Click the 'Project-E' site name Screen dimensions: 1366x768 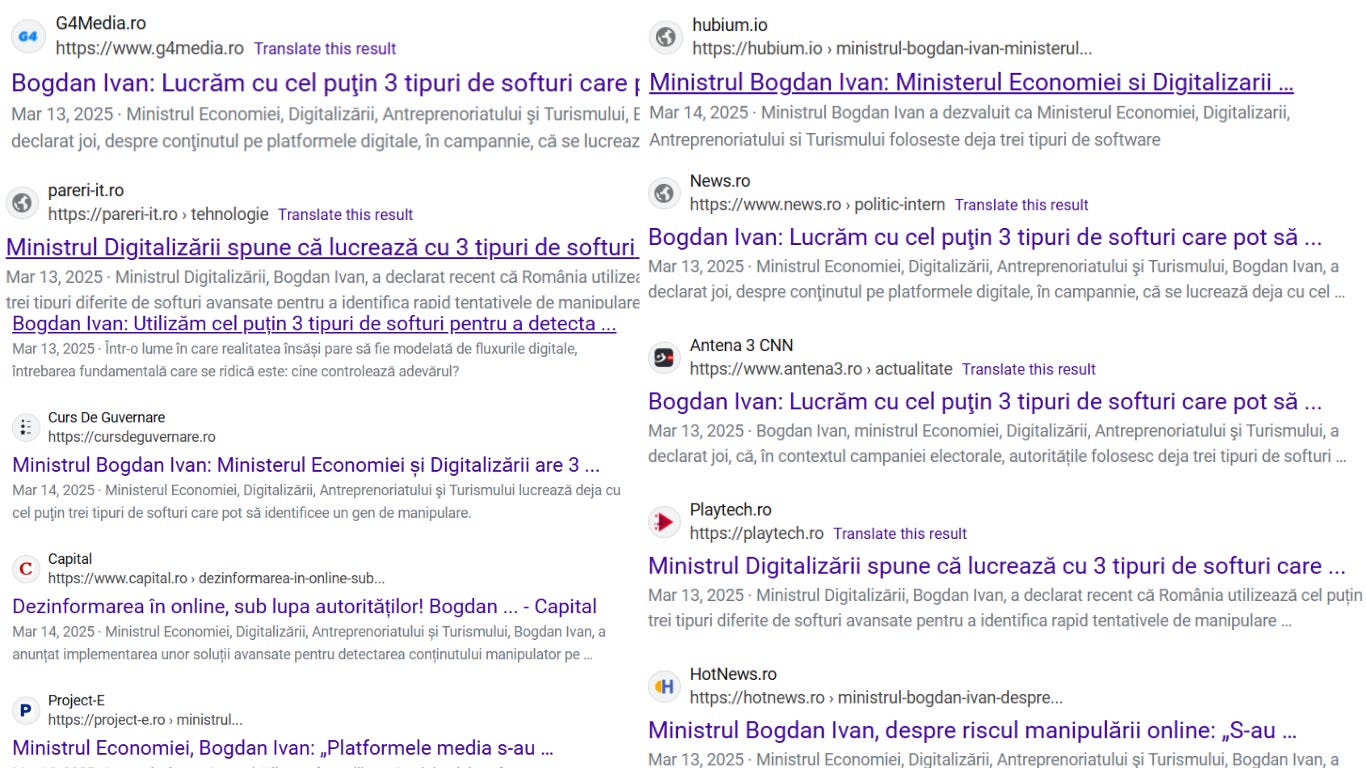[76, 700]
